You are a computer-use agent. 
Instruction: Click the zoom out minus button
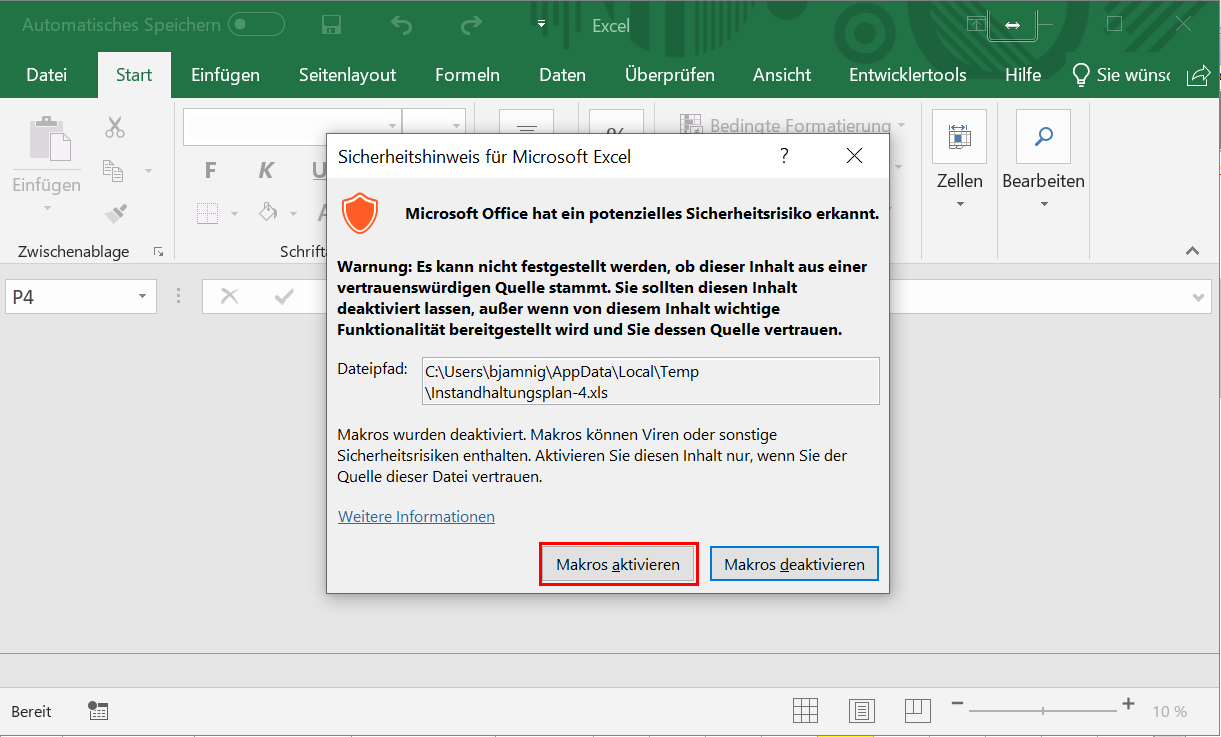coord(956,705)
